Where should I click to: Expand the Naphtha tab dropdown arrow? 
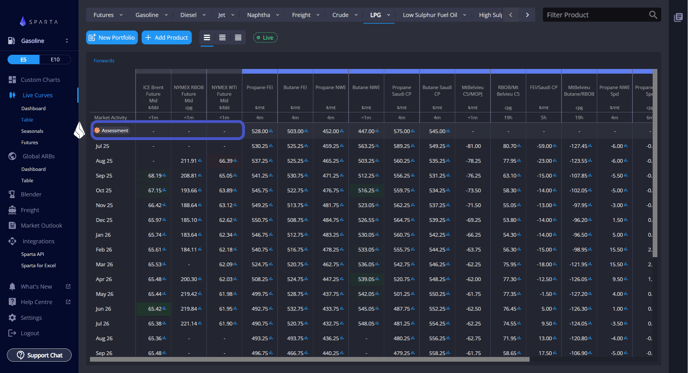[277, 15]
